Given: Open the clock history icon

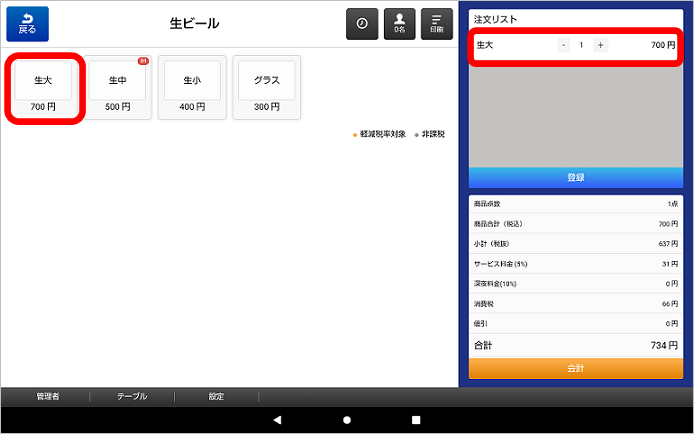Looking at the screenshot, I should coord(362,24).
